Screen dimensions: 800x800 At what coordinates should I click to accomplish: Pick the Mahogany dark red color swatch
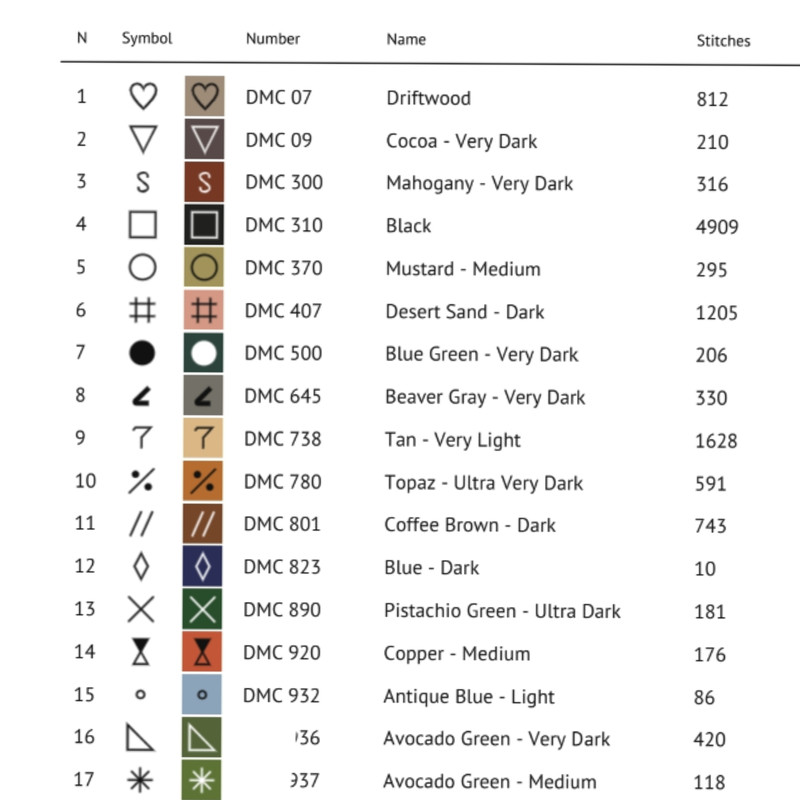204,182
